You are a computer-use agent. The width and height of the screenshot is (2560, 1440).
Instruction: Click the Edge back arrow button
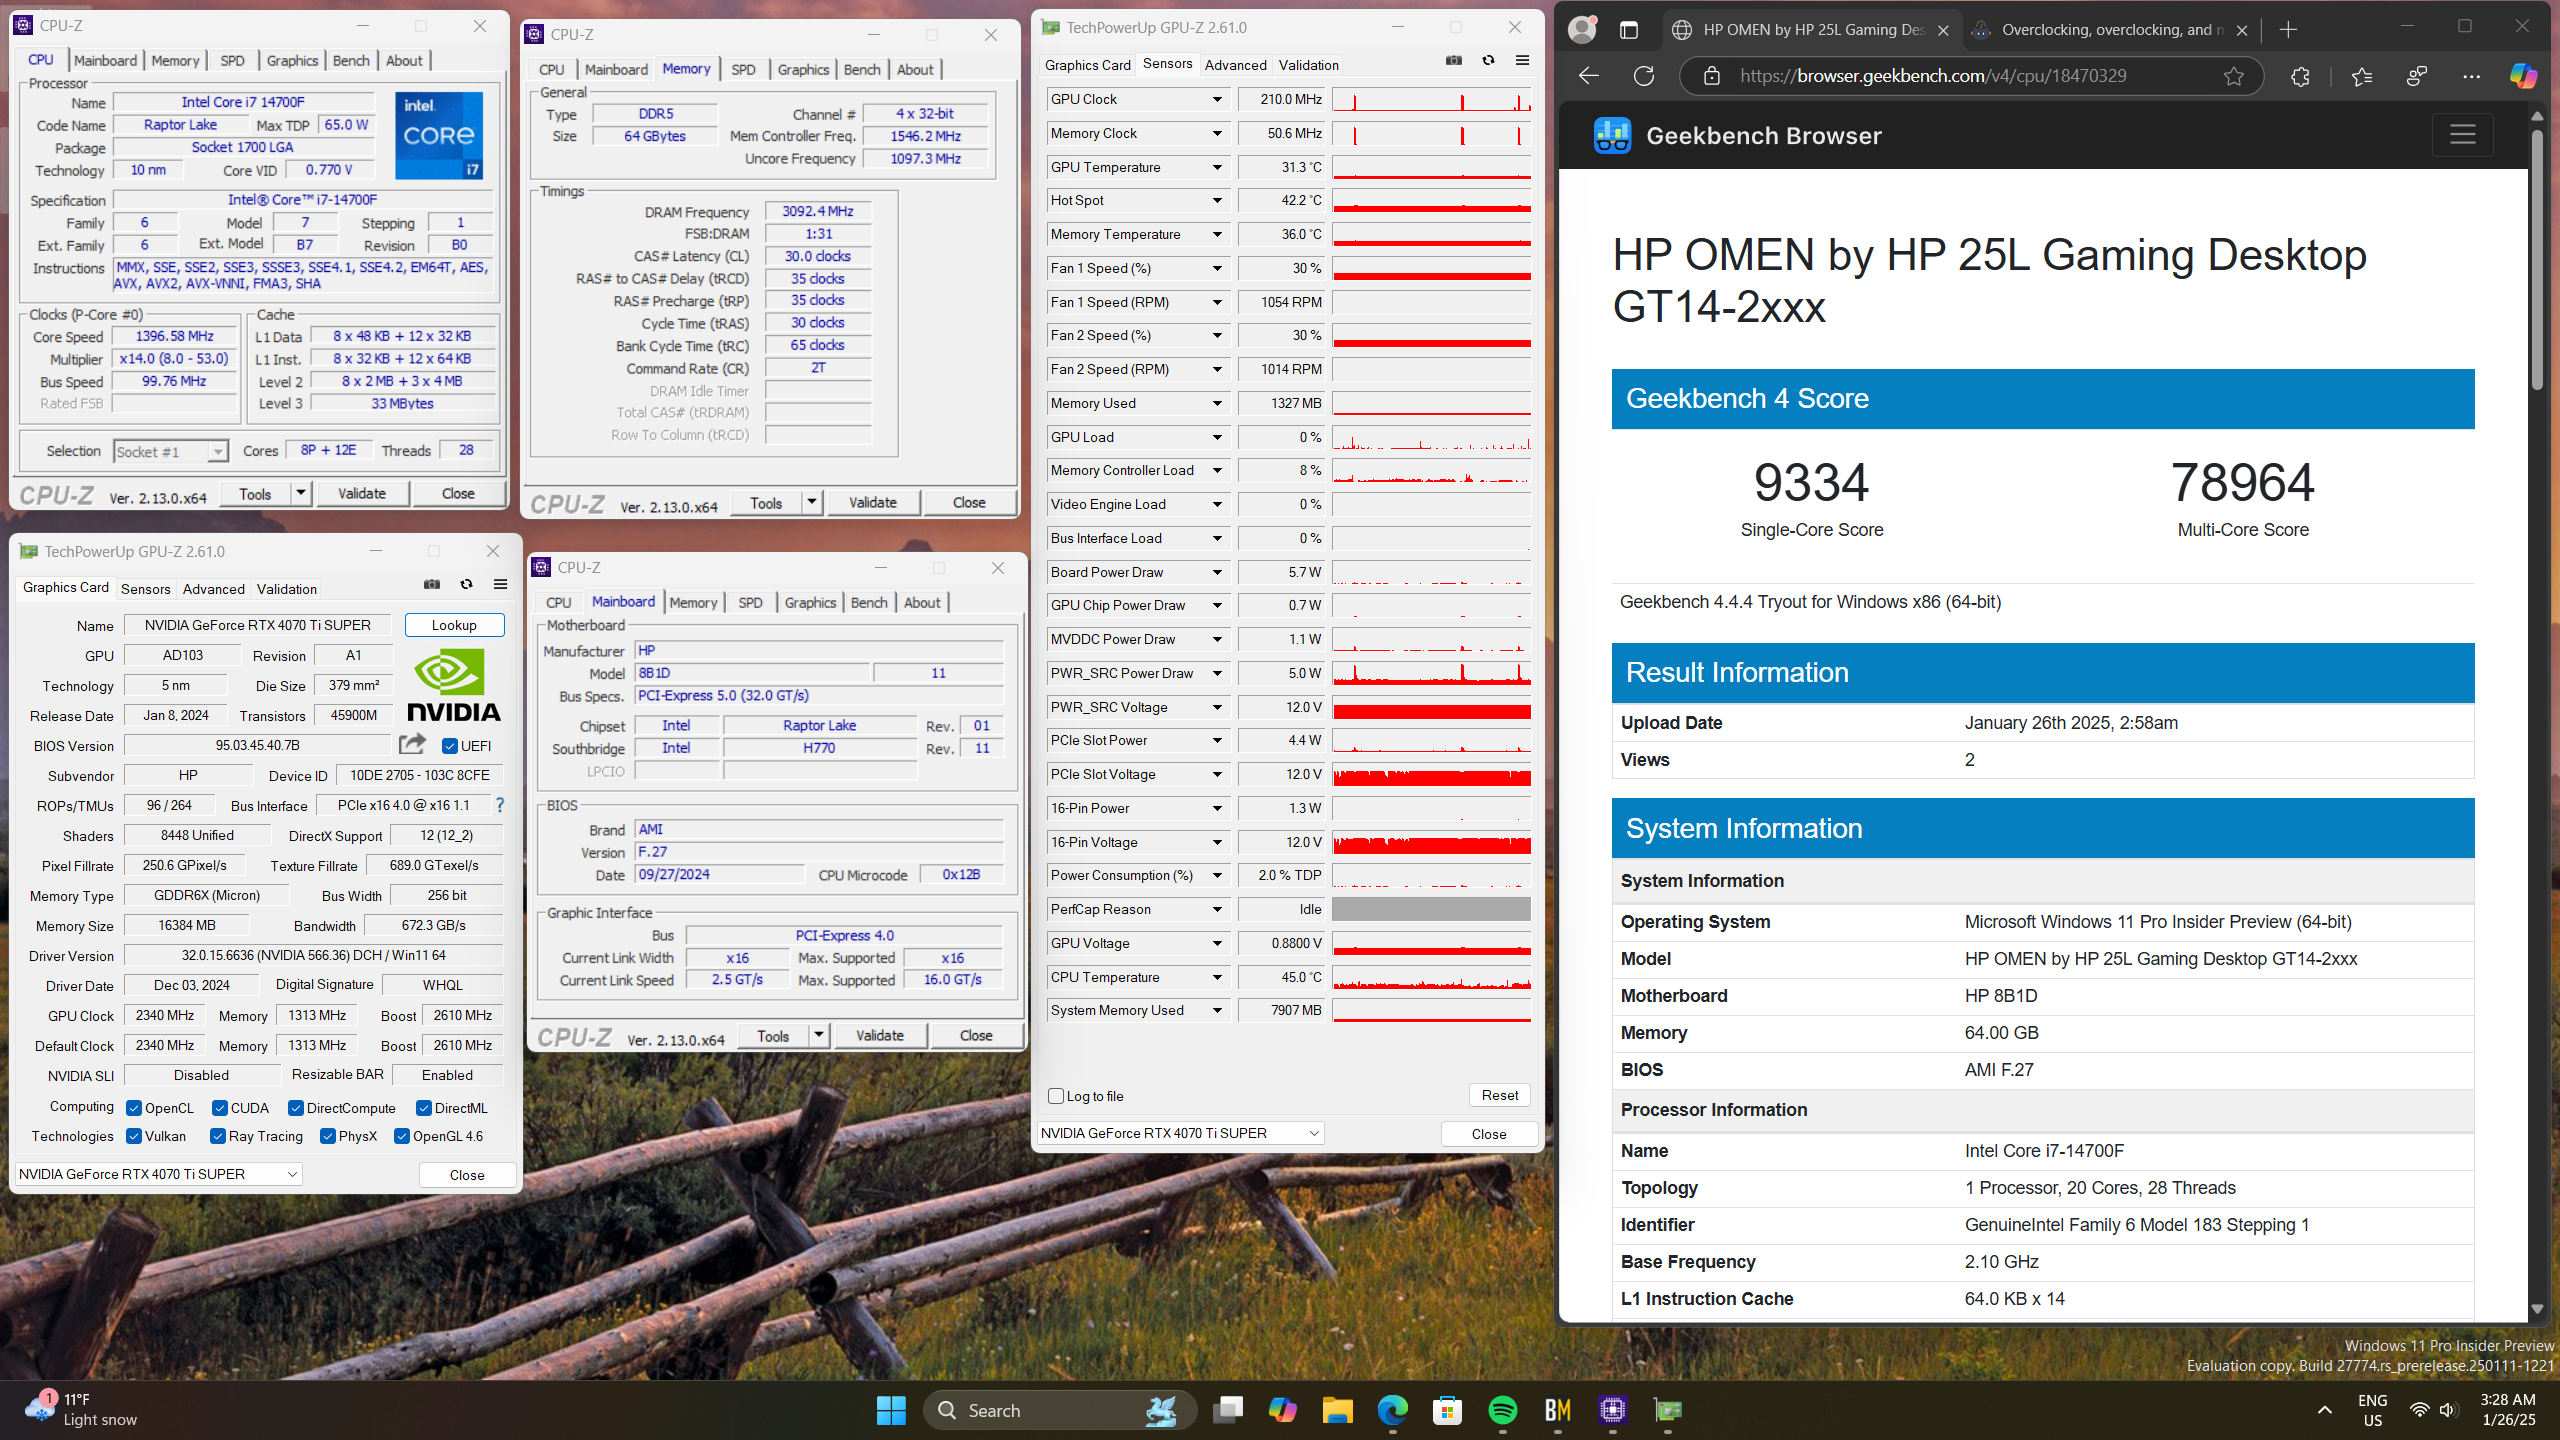pyautogui.click(x=1589, y=76)
